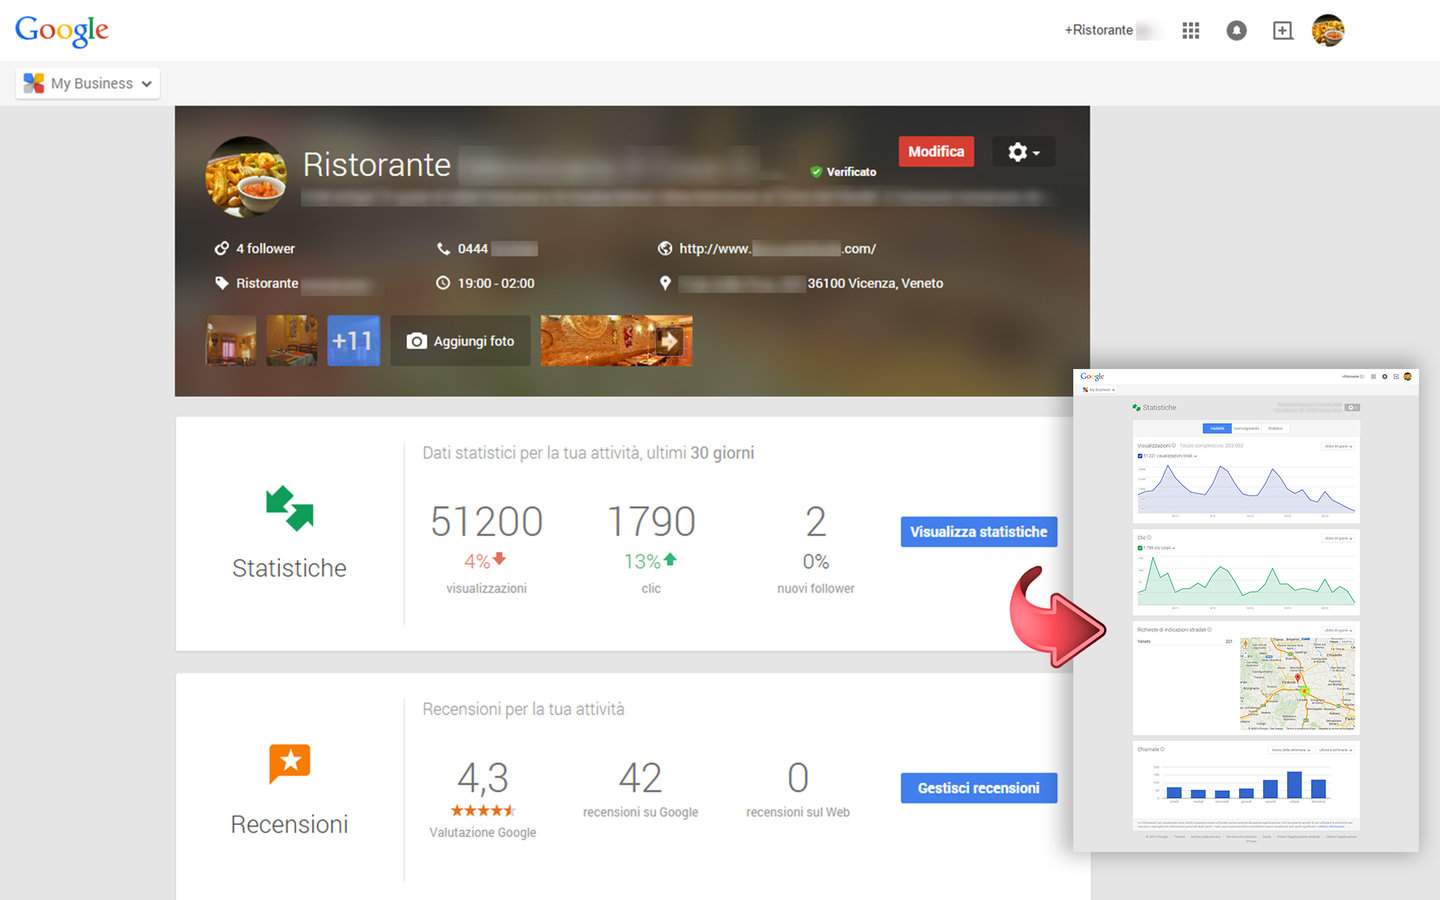
Task: Click the Ristorante category label
Action: (267, 283)
